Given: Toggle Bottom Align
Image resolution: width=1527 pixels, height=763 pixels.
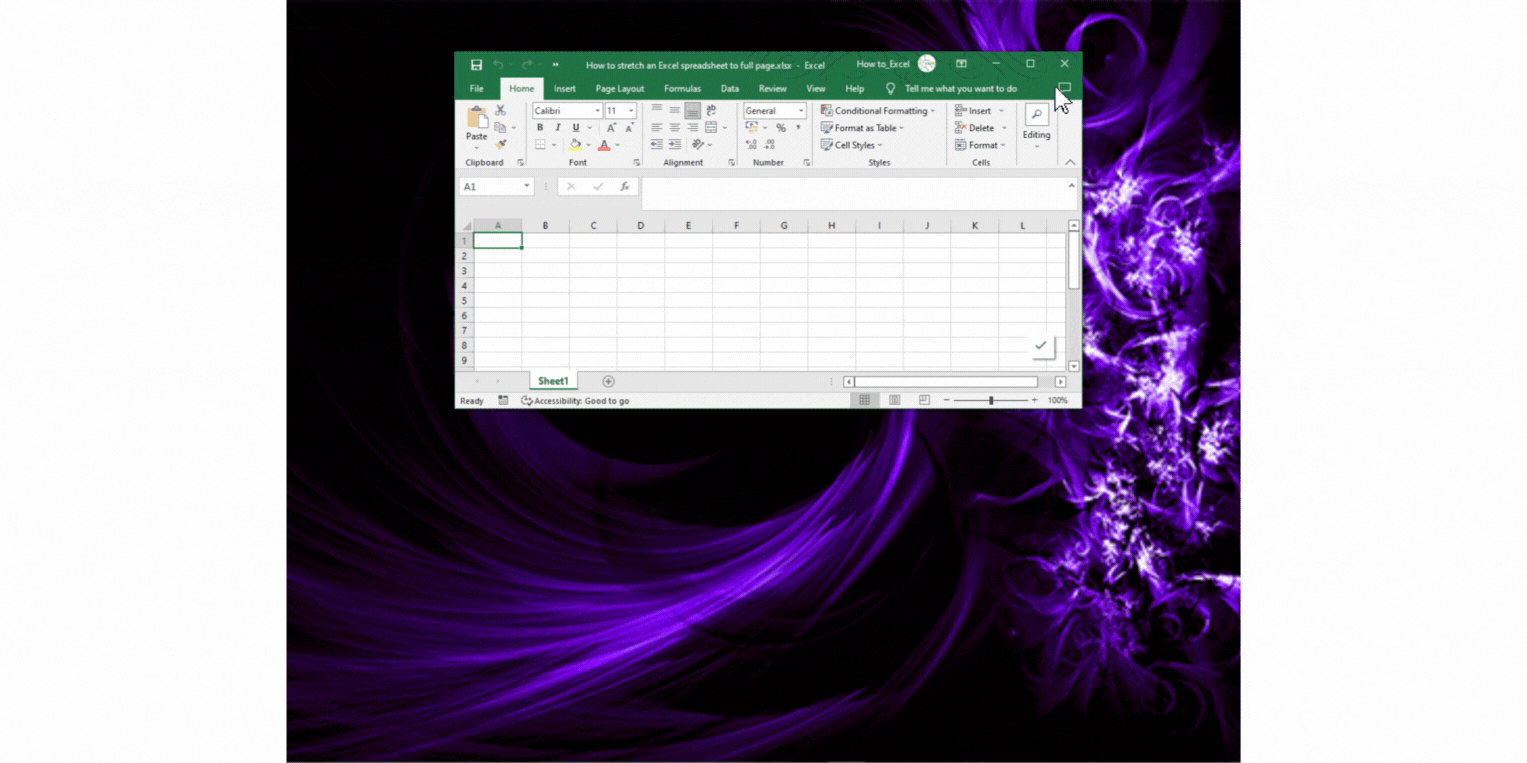Looking at the screenshot, I should (x=693, y=111).
